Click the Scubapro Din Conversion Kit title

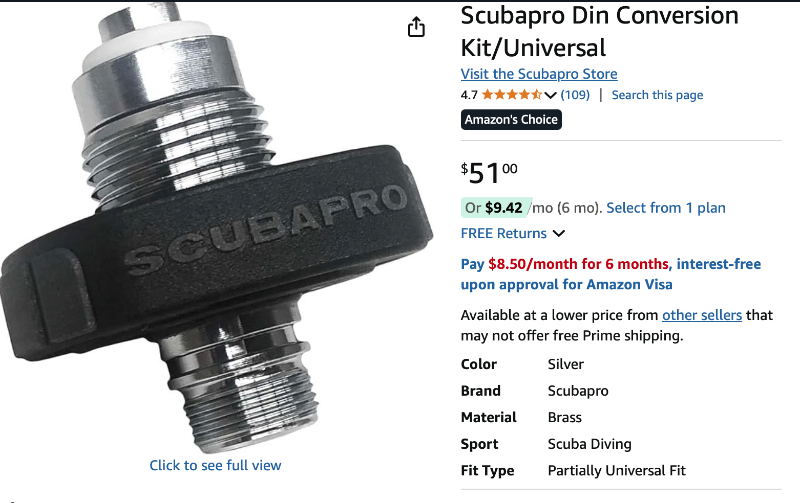pyautogui.click(x=599, y=32)
